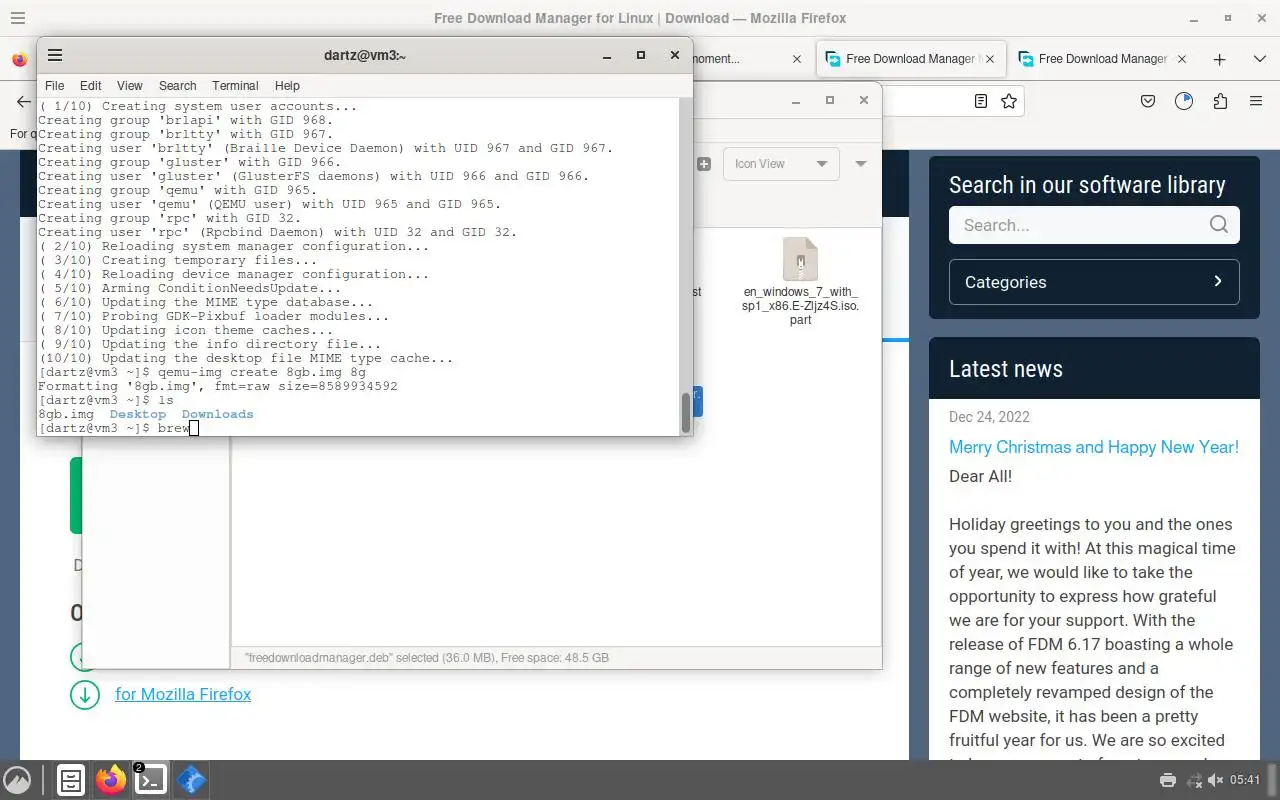Go back using the Firefox back arrow
1280x800 pixels.
pos(24,101)
